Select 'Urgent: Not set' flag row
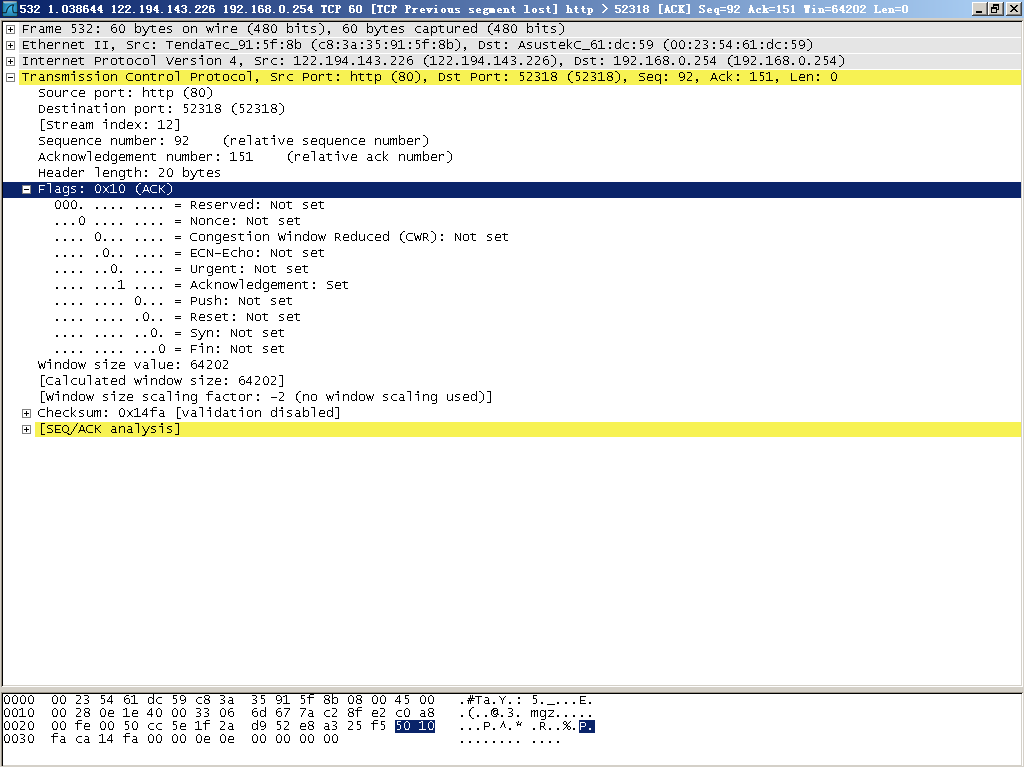1024x768 pixels. click(x=181, y=269)
